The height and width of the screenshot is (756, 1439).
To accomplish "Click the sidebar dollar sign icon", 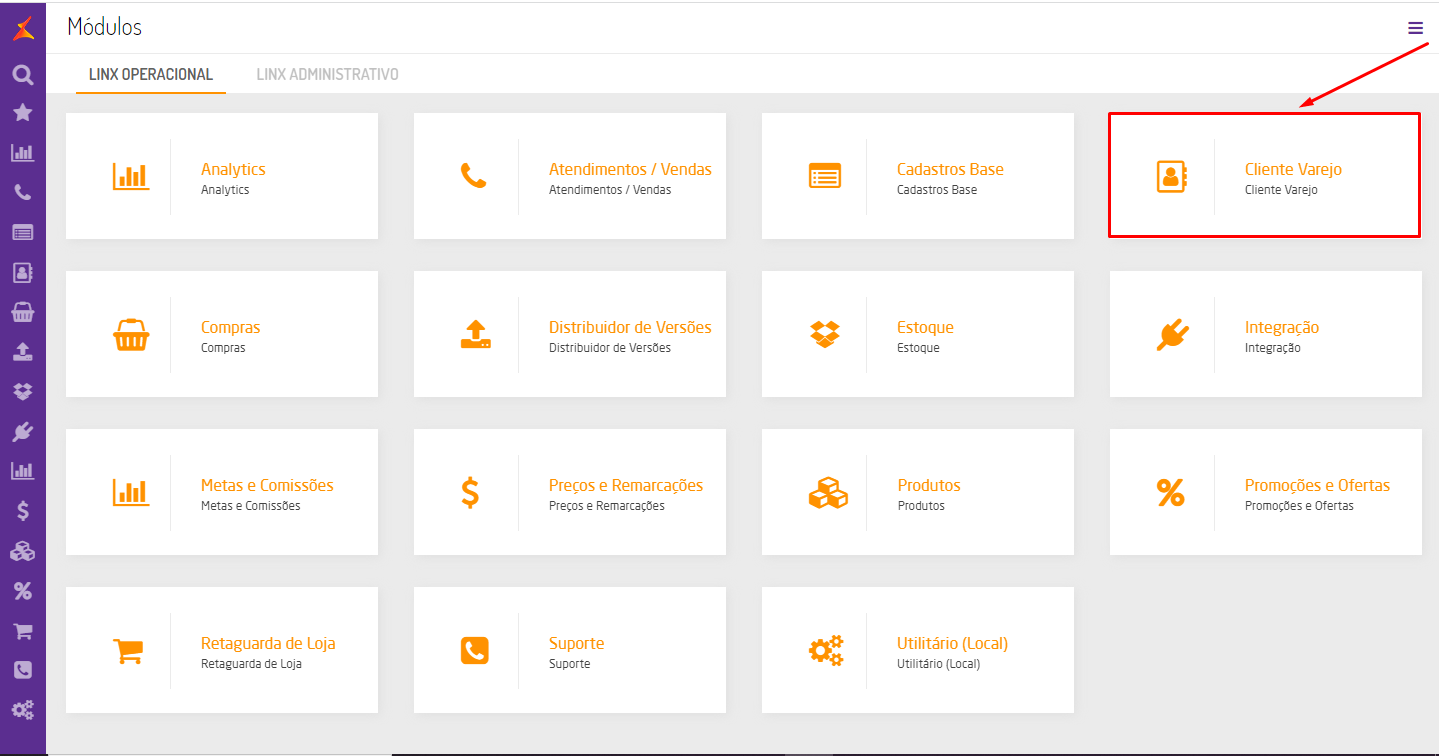I will 22,511.
